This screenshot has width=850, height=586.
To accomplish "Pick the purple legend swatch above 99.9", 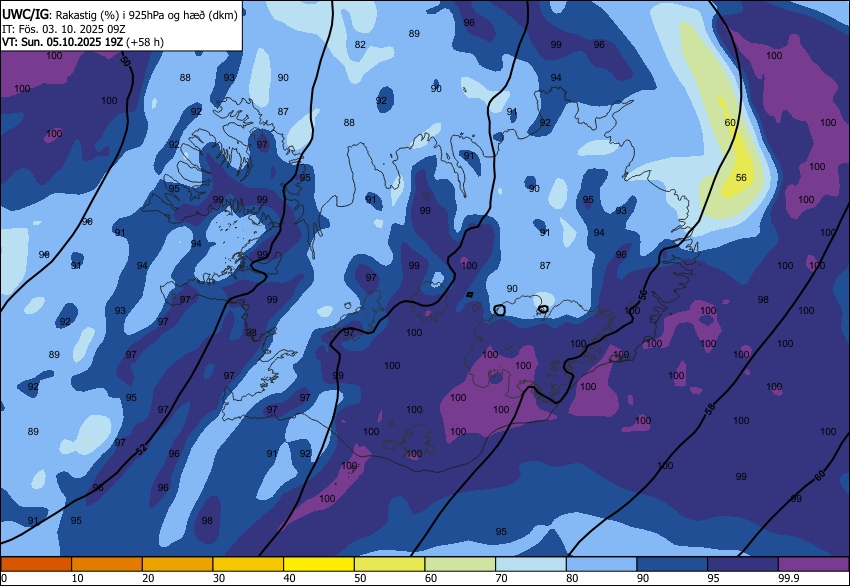I will coord(814,564).
